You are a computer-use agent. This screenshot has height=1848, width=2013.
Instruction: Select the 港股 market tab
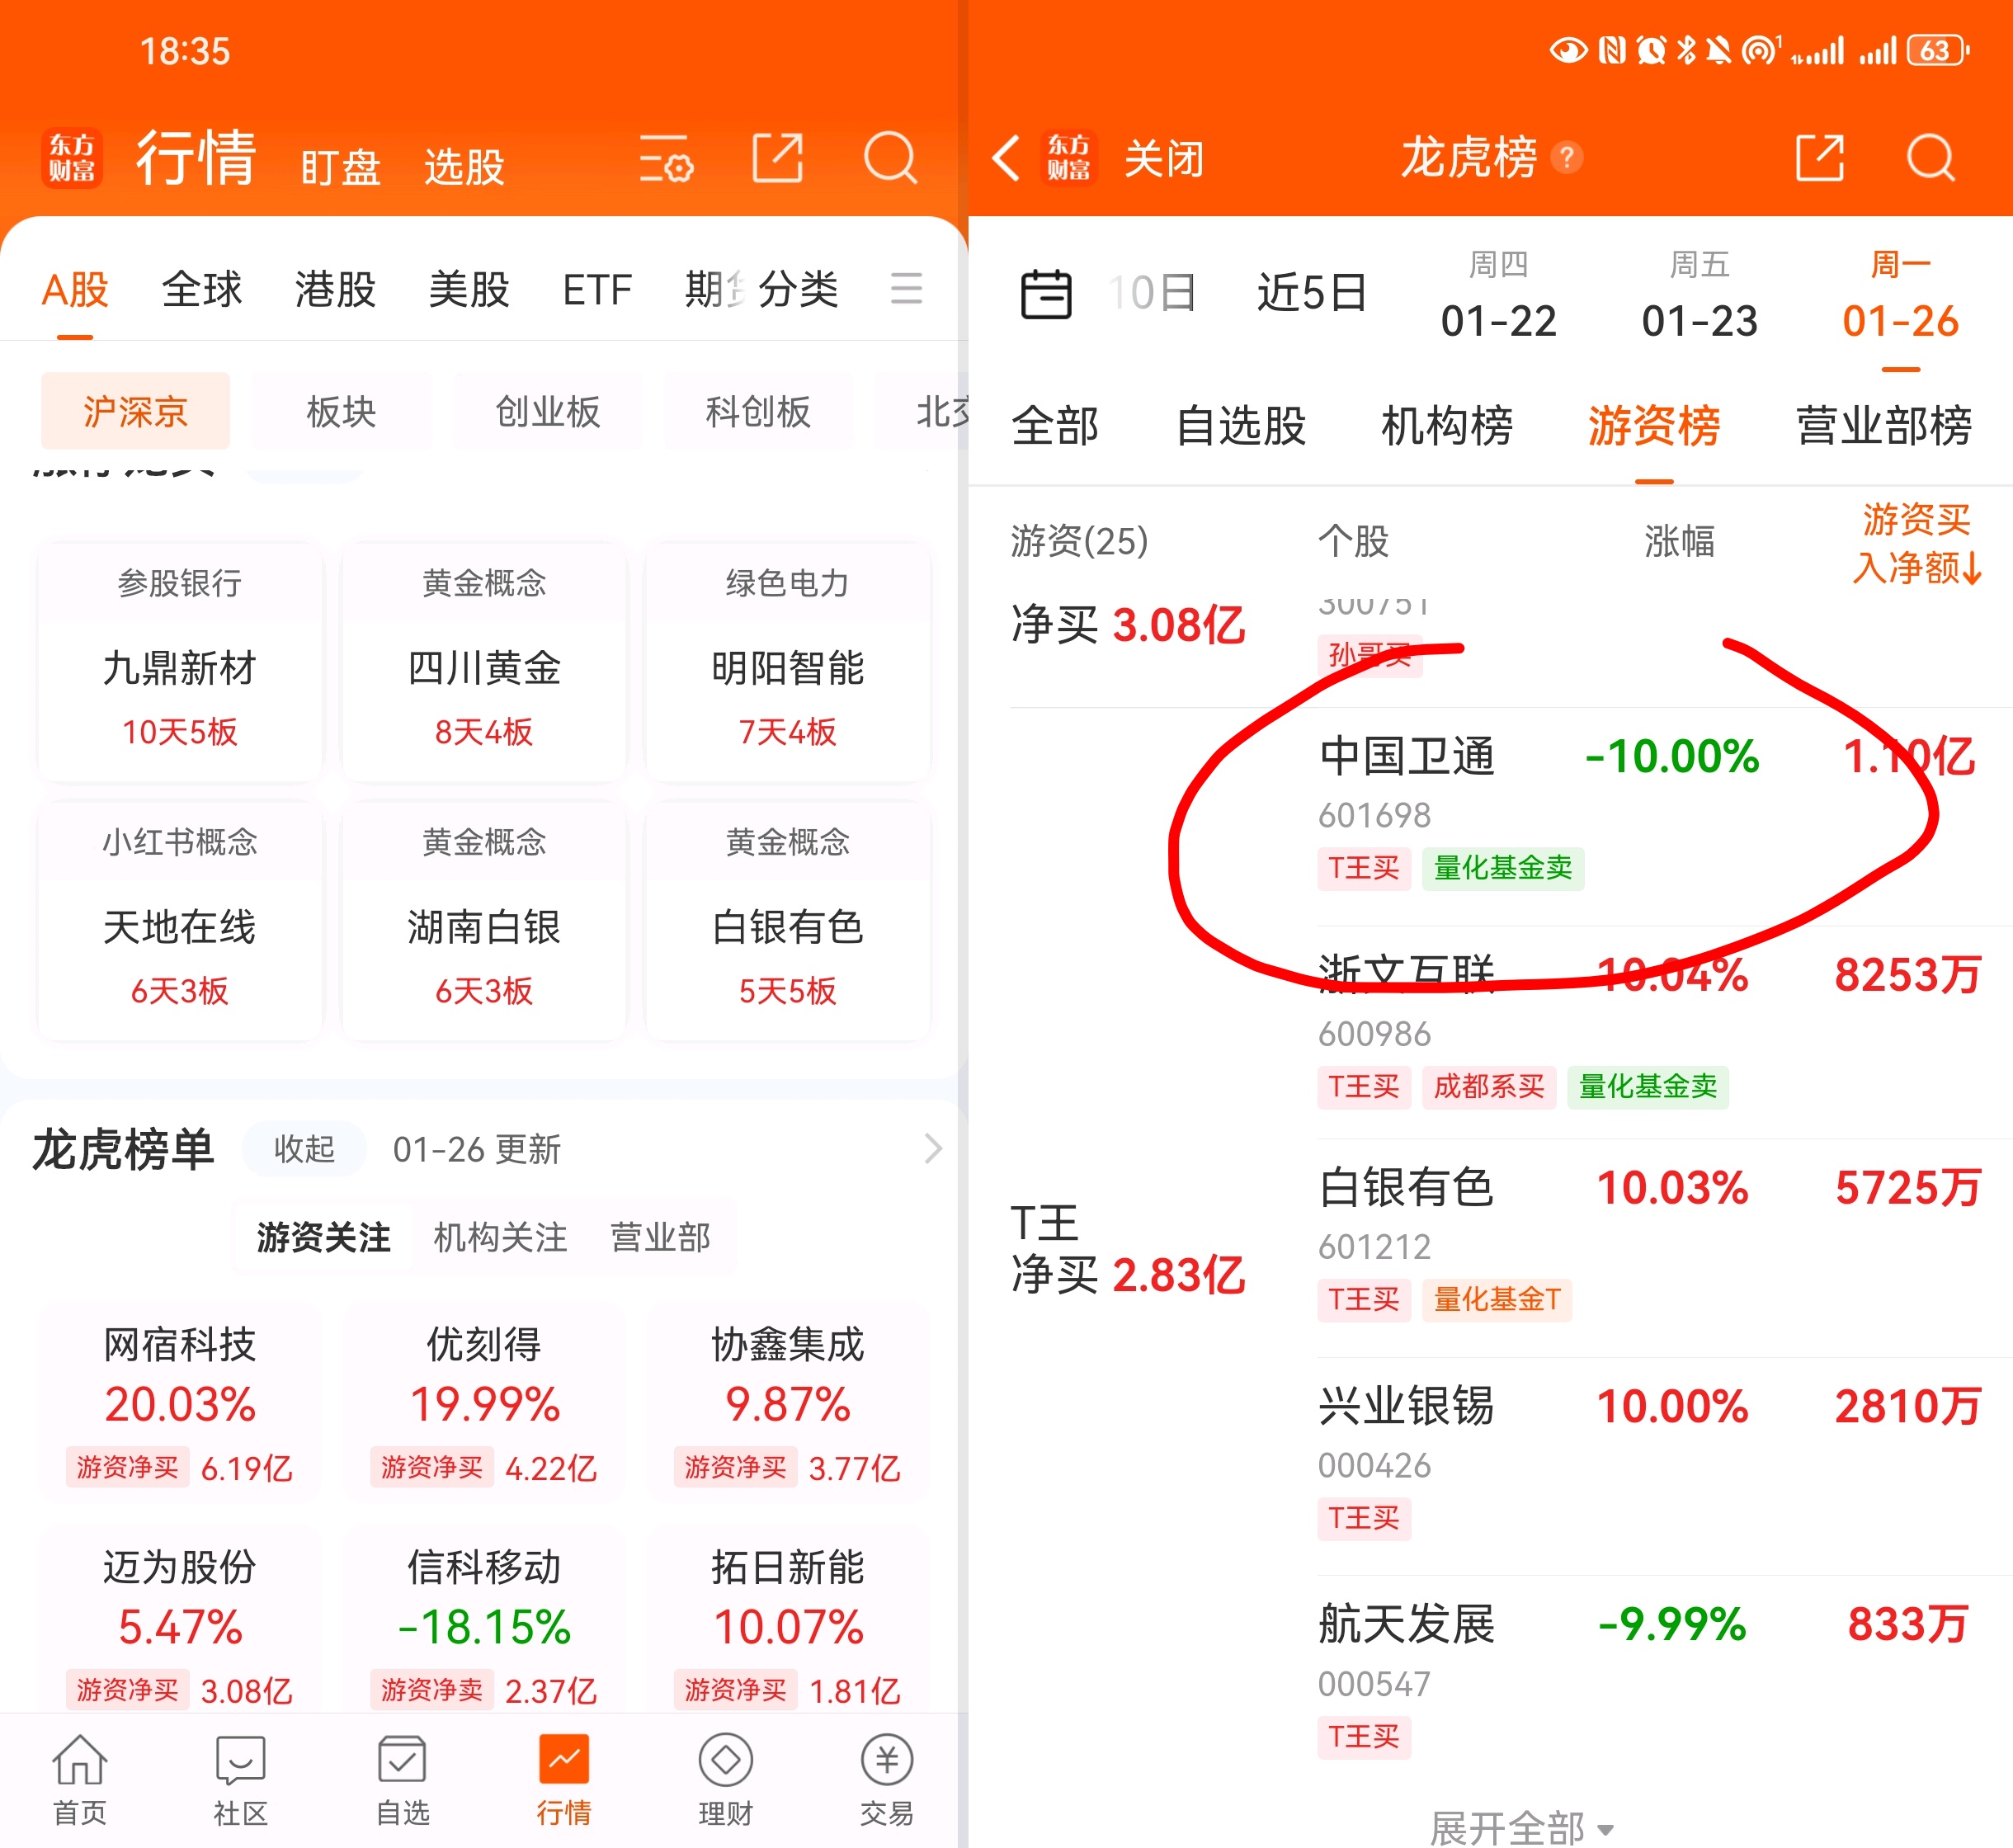click(x=335, y=290)
